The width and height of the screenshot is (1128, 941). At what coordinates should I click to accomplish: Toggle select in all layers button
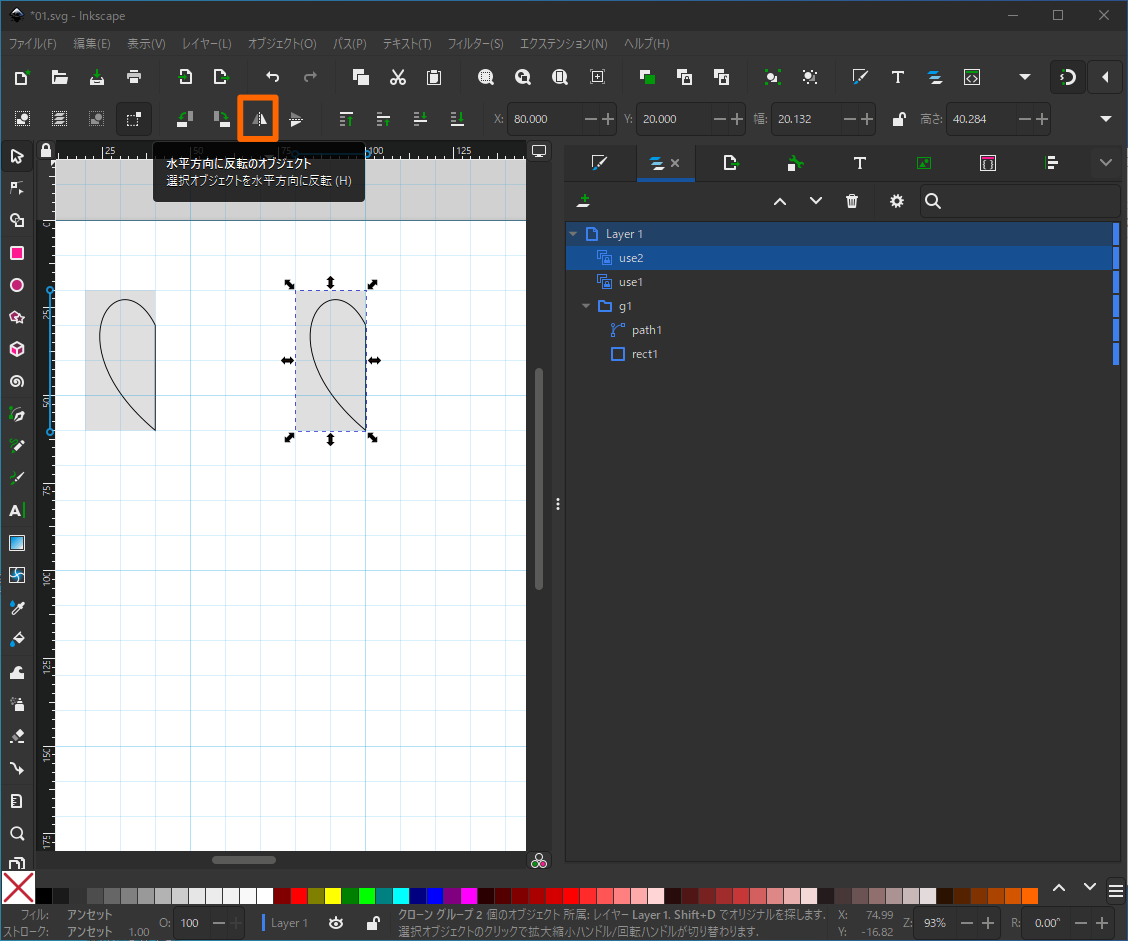click(59, 119)
